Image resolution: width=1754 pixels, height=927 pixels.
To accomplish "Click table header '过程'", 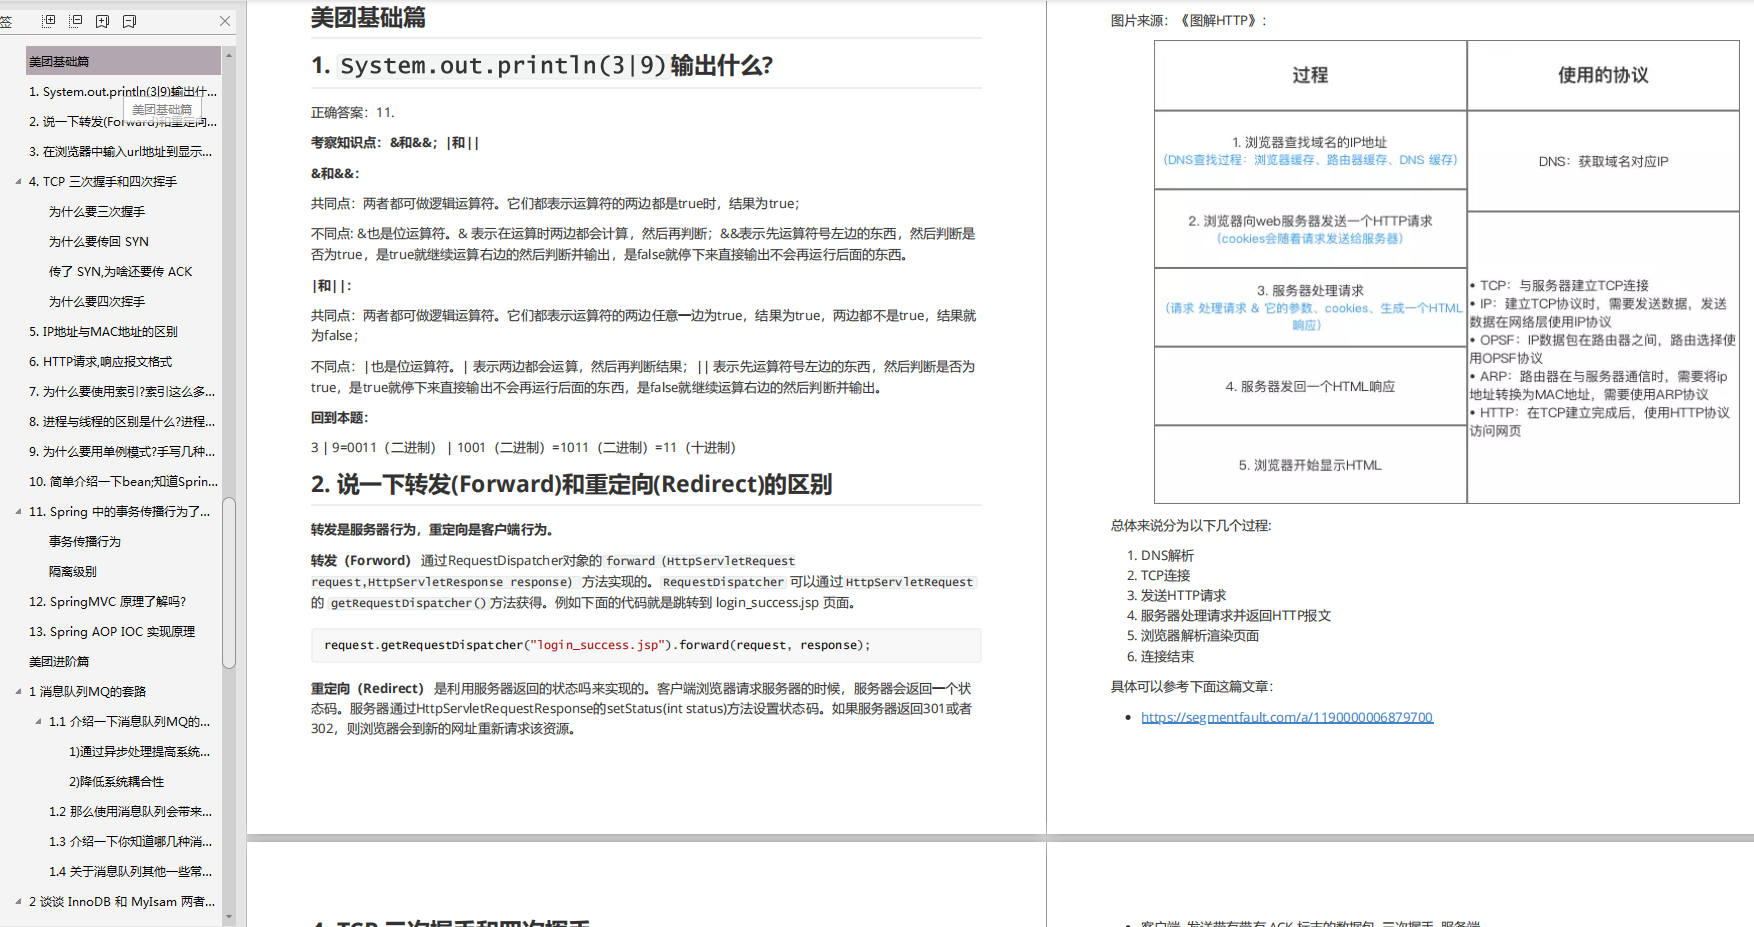I will pyautogui.click(x=1310, y=75).
